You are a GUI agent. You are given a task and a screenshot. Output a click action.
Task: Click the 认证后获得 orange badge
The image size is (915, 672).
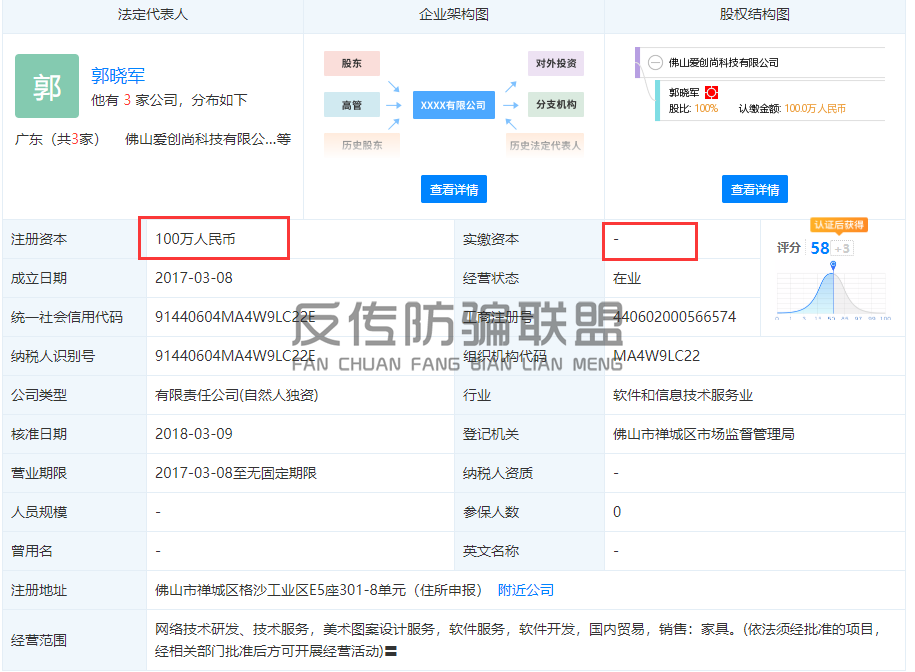tap(838, 225)
